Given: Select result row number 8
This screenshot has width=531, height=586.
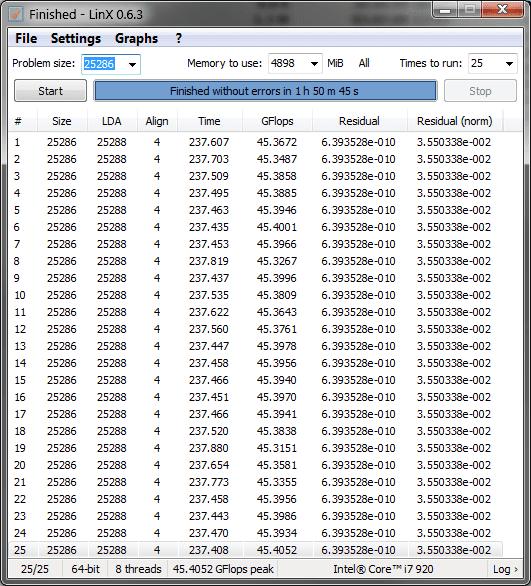Looking at the screenshot, I should tap(256, 261).
